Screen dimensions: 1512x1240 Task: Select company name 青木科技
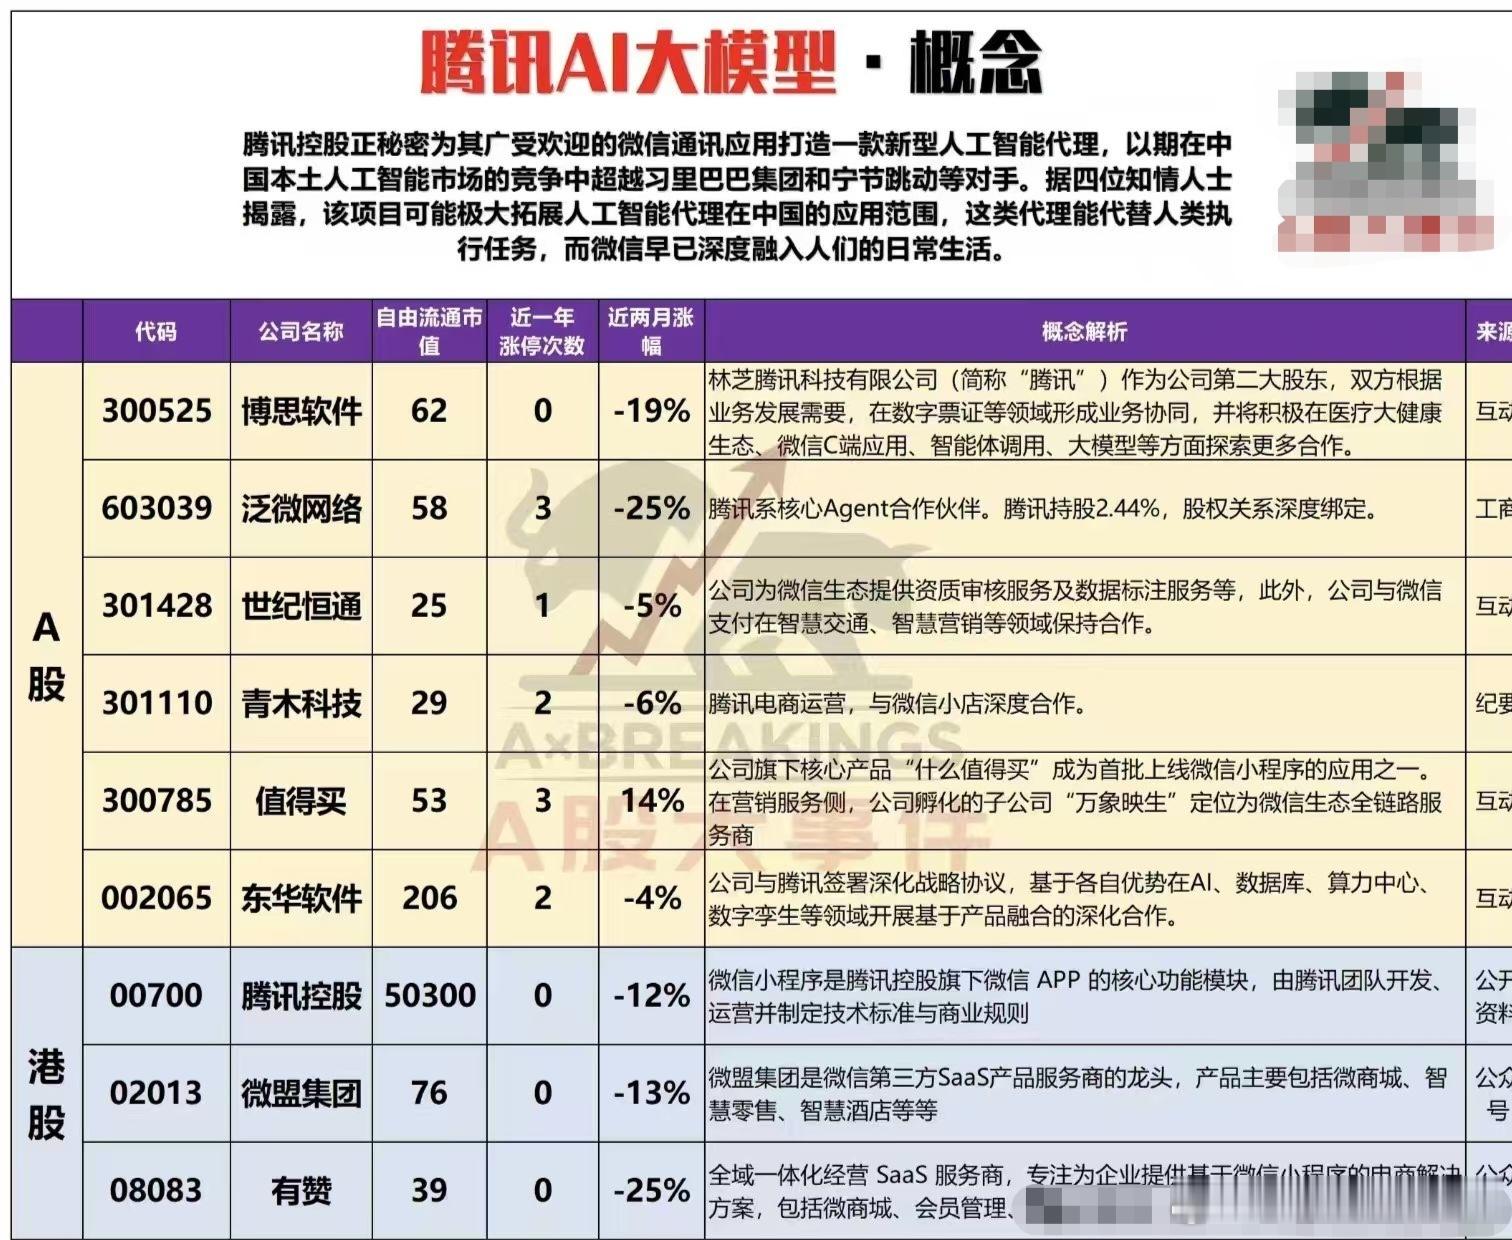[x=301, y=703]
